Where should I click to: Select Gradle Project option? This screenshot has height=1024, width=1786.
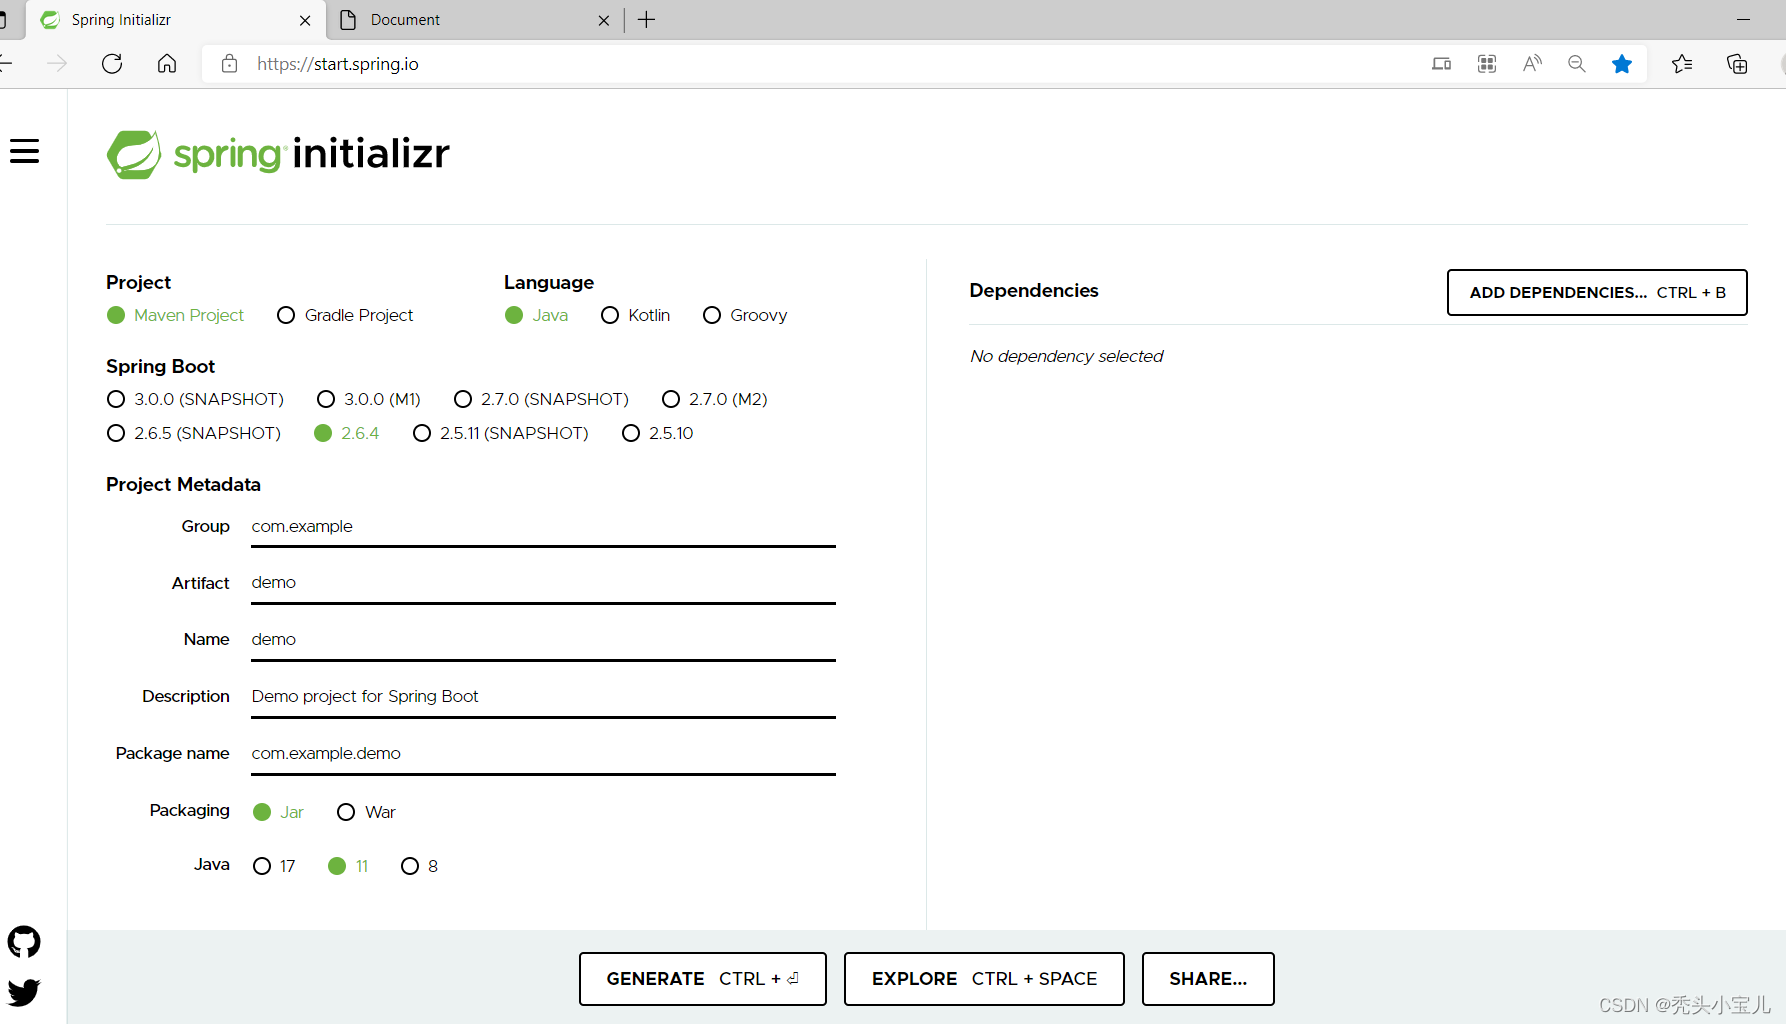345,315
